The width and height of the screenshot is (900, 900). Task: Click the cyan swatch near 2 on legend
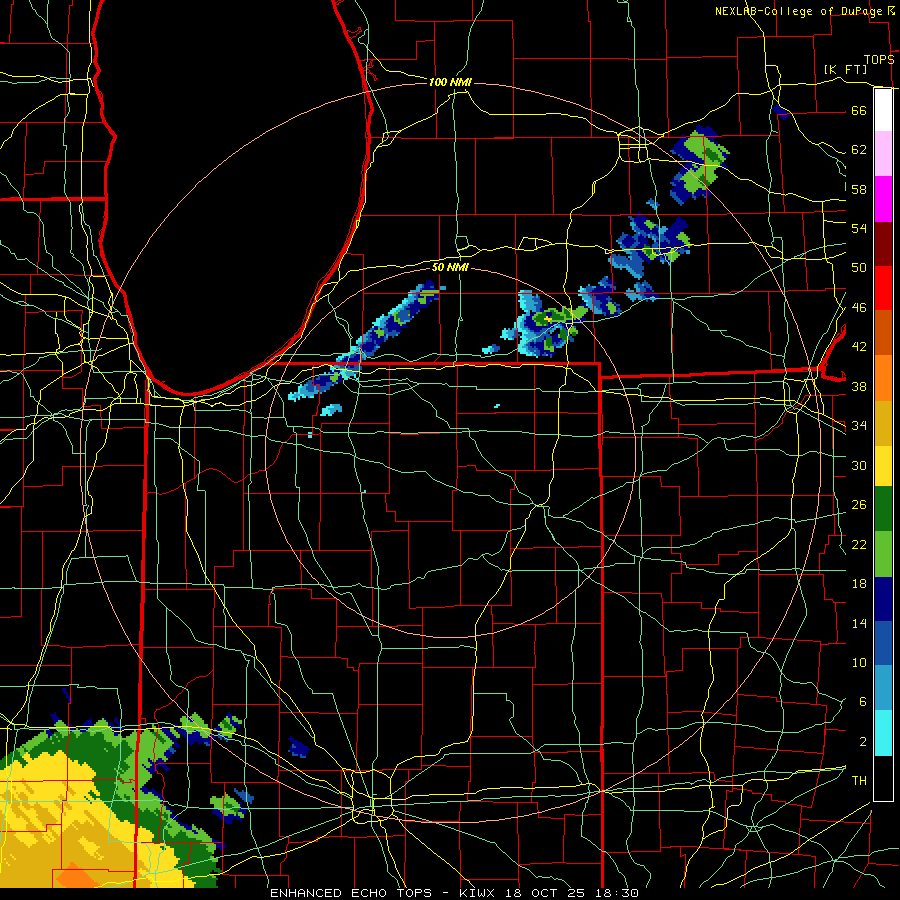point(883,733)
